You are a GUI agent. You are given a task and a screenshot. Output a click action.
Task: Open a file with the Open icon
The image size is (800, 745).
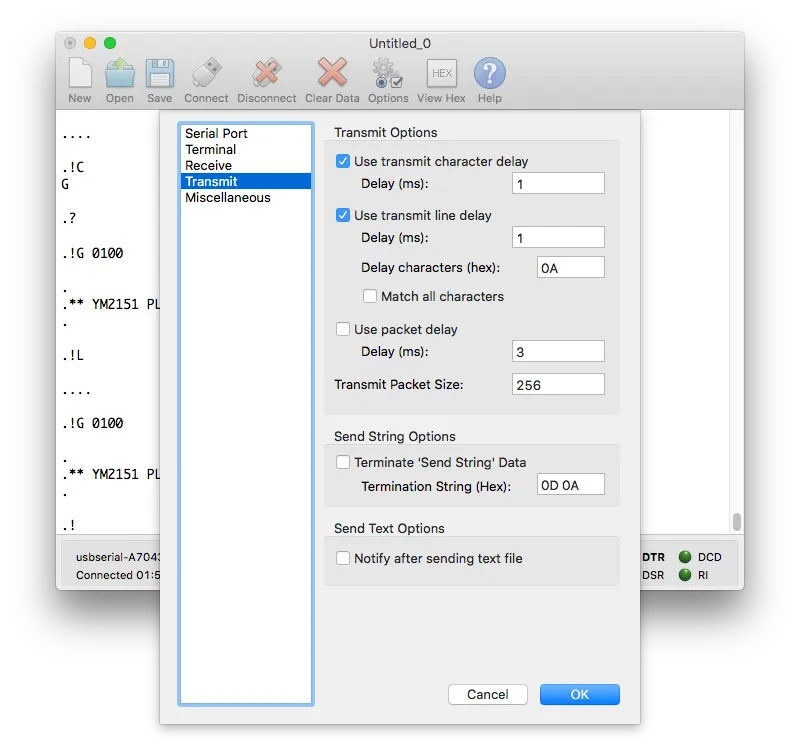(120, 73)
